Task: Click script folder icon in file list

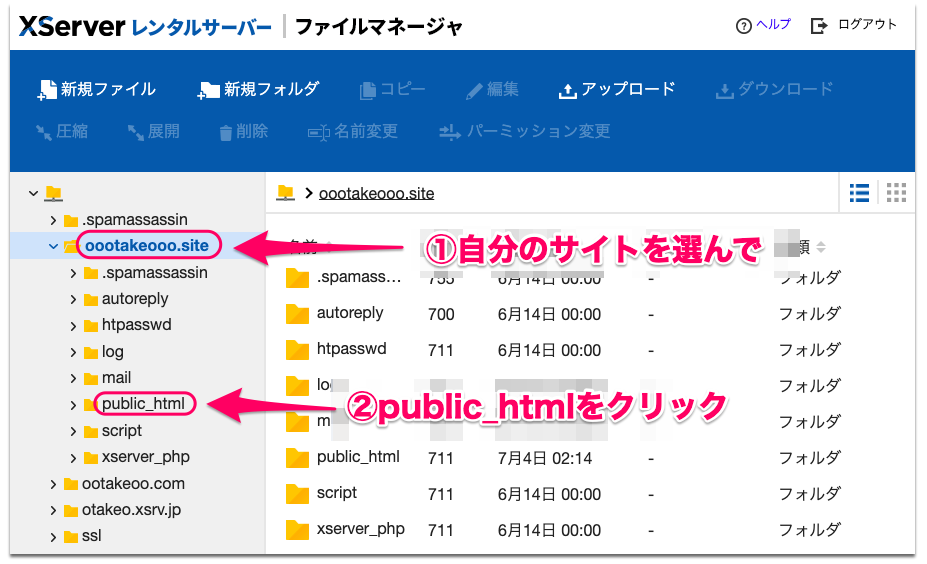Action: [297, 494]
